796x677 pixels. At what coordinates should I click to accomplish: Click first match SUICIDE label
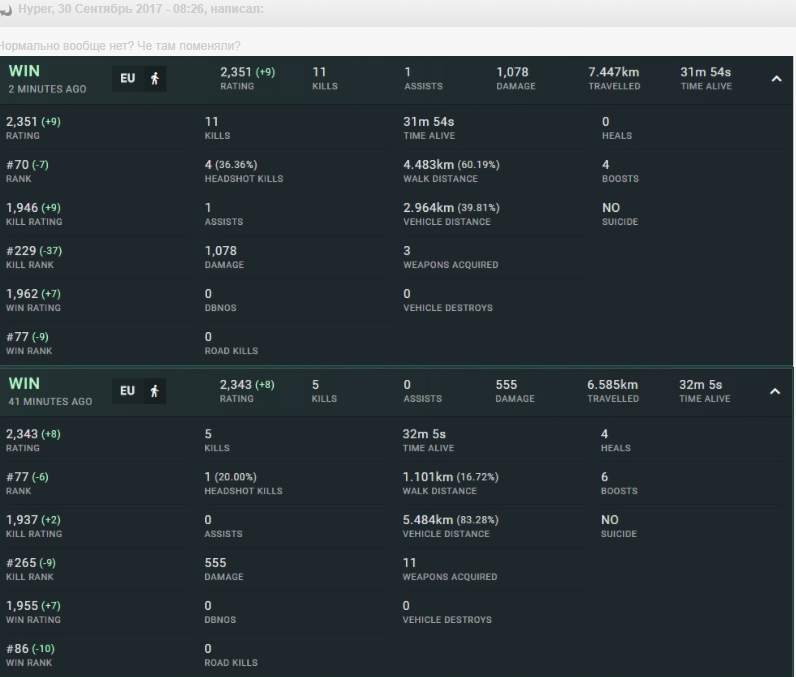[x=620, y=222]
